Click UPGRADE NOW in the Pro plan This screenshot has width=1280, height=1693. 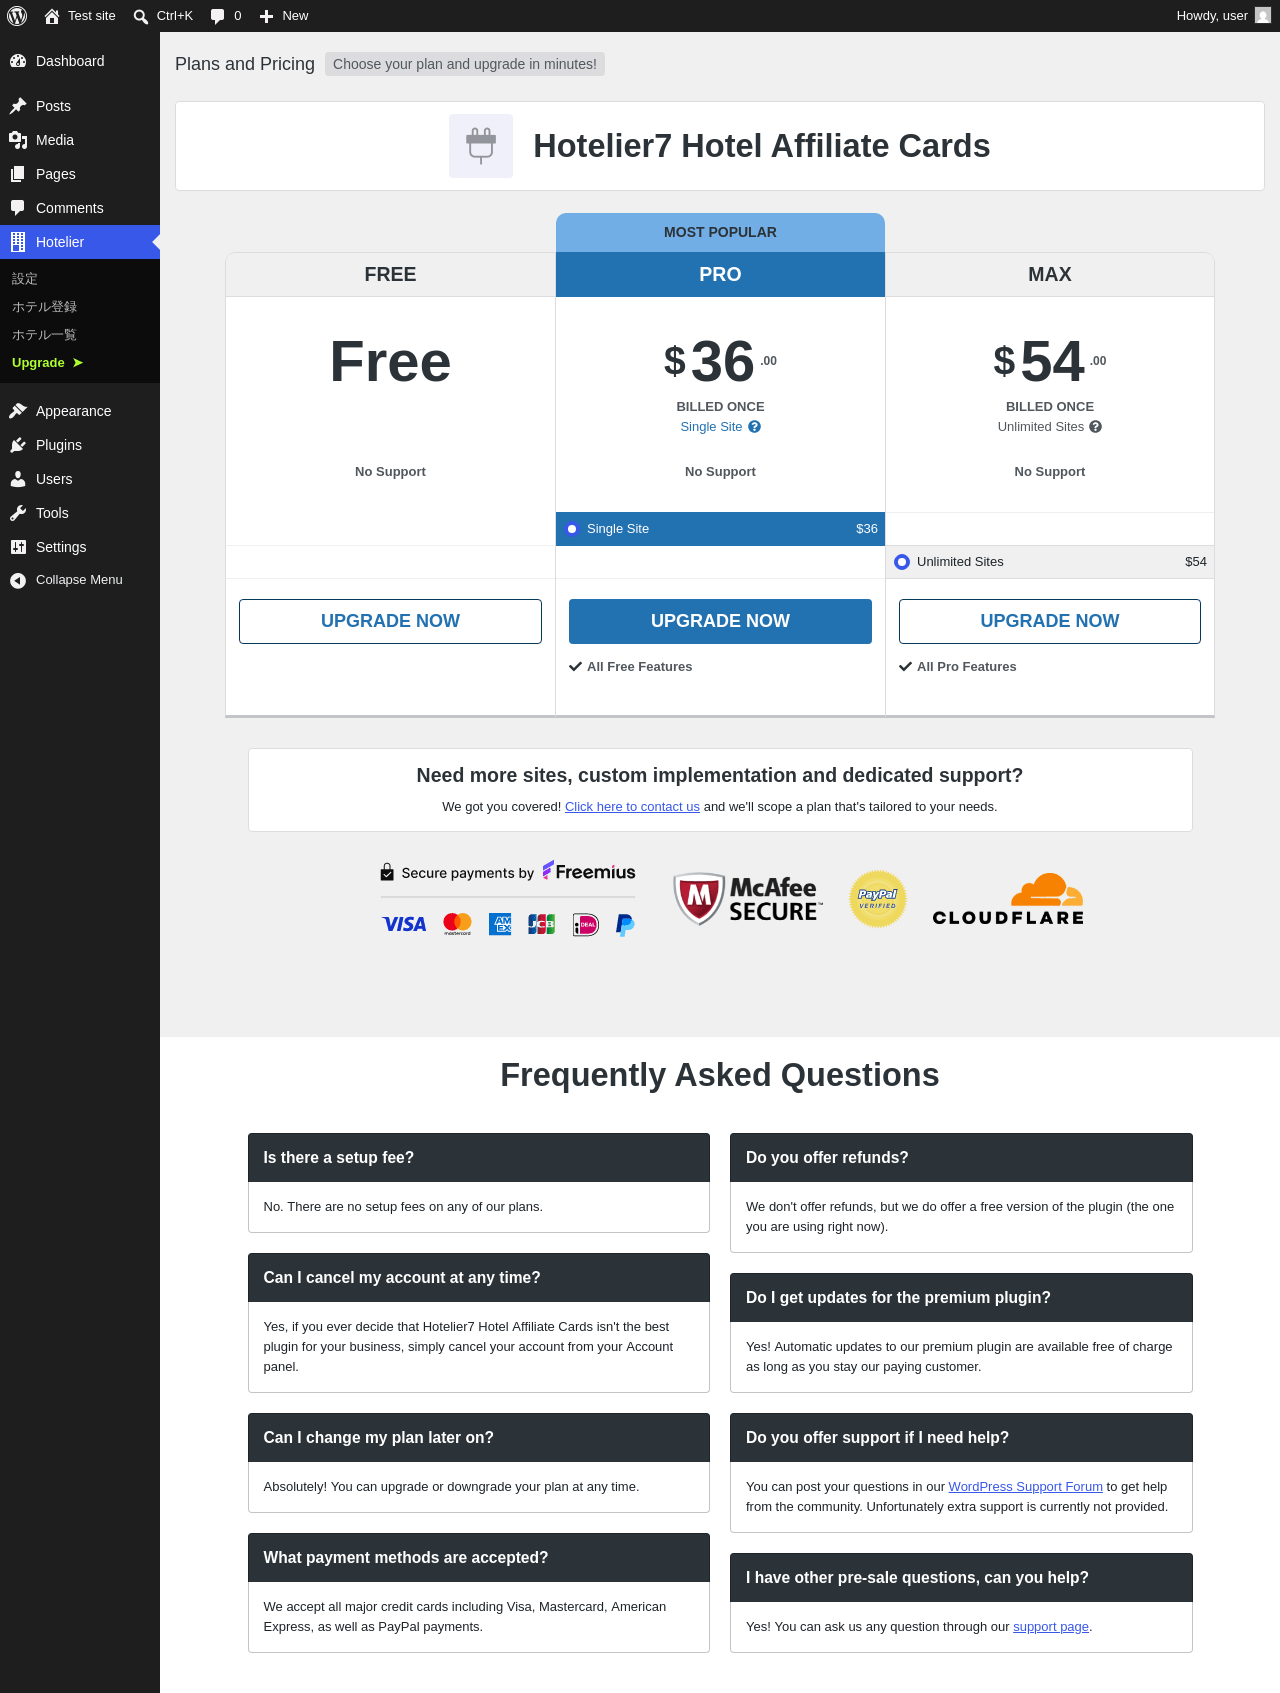(x=720, y=621)
